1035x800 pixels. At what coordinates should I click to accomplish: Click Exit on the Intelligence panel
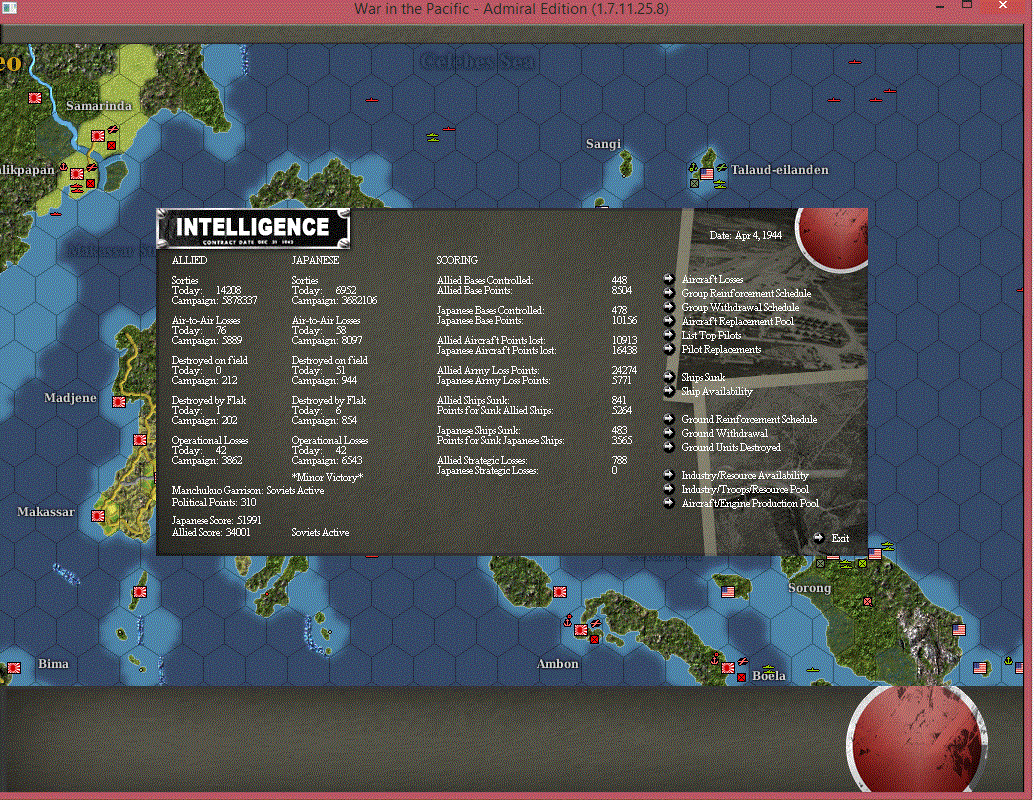840,538
